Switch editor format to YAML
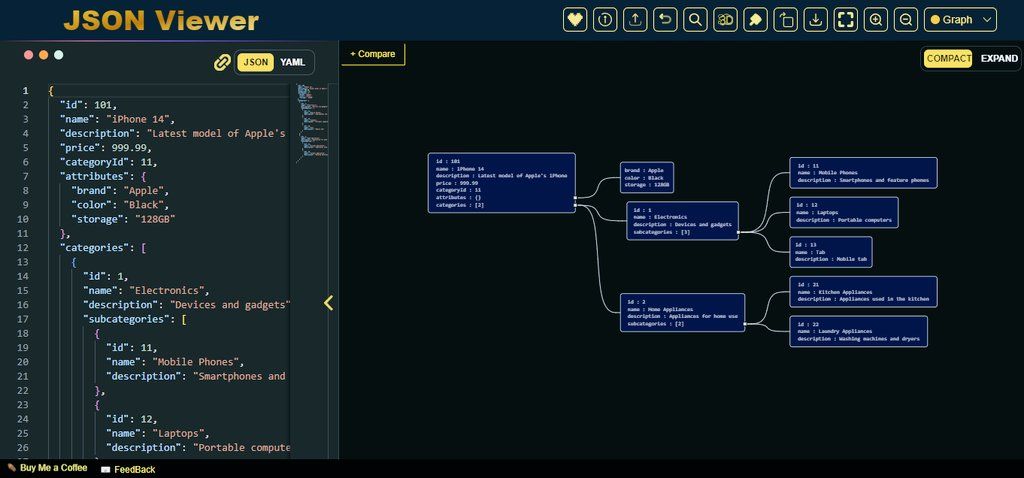Screen dimensions: 1024x478 click(x=293, y=63)
